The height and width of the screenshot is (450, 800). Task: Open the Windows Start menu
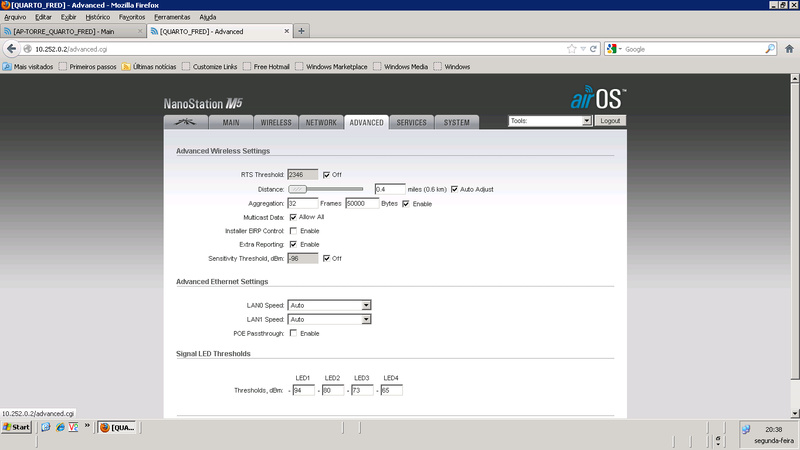coord(17,427)
